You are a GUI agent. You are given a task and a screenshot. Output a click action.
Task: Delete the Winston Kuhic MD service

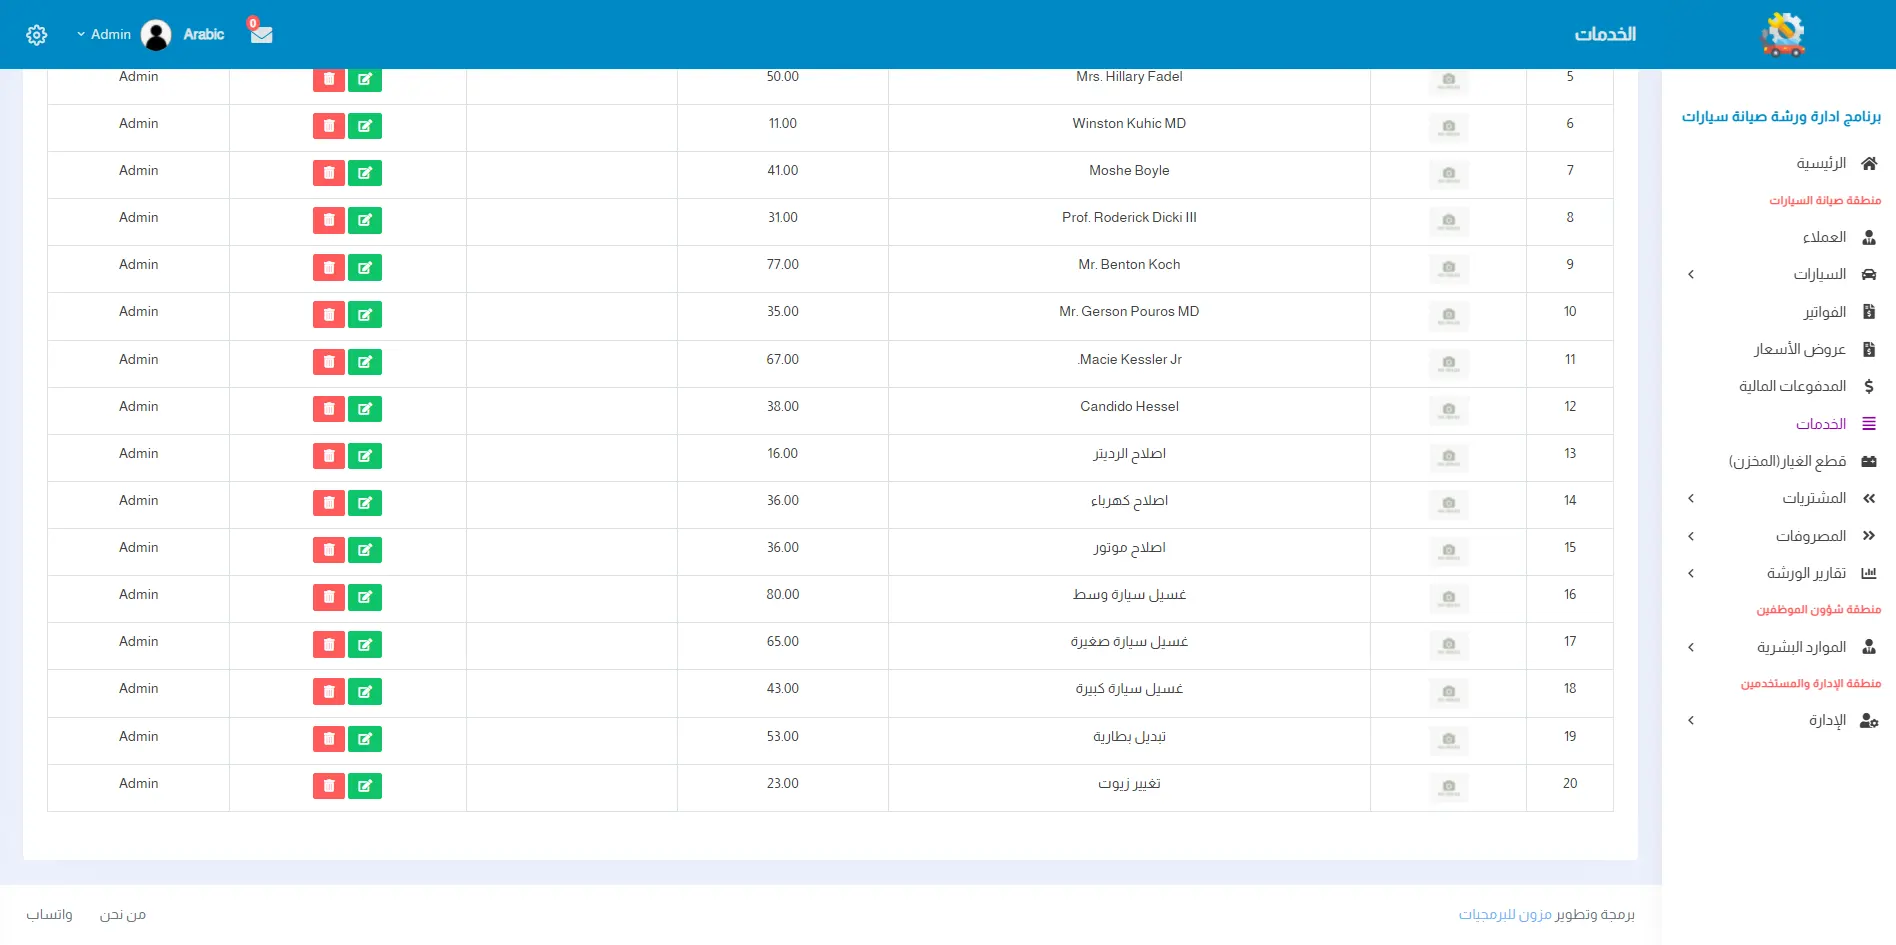tap(328, 126)
